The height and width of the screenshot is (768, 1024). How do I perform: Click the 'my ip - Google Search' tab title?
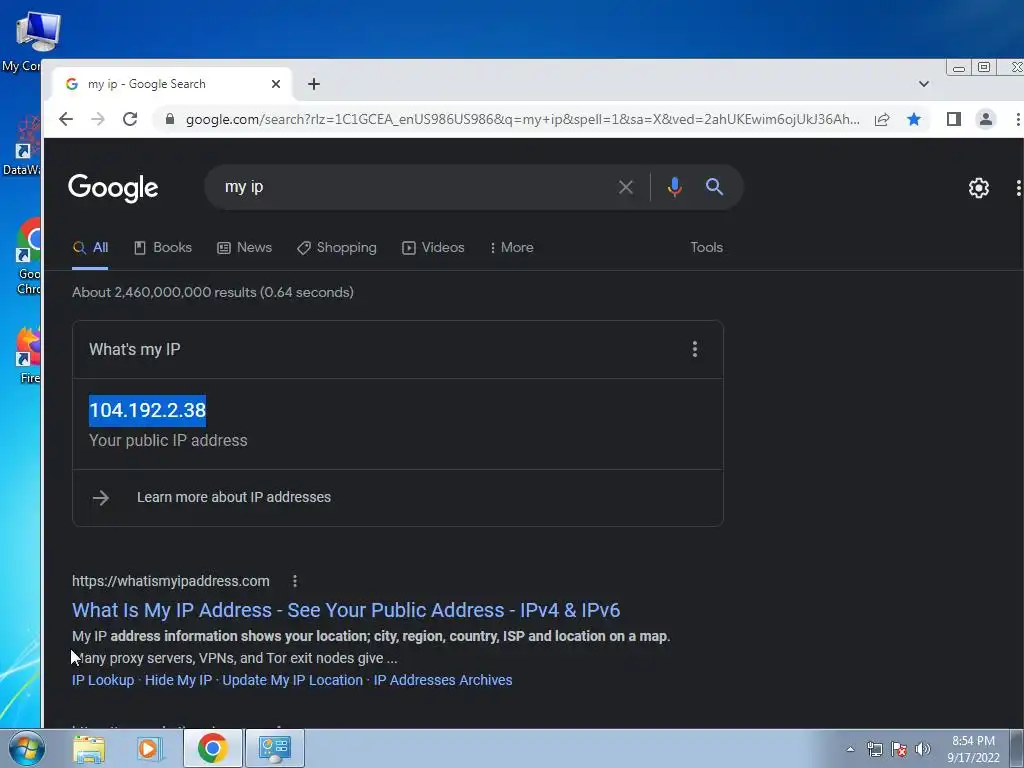click(x=147, y=84)
